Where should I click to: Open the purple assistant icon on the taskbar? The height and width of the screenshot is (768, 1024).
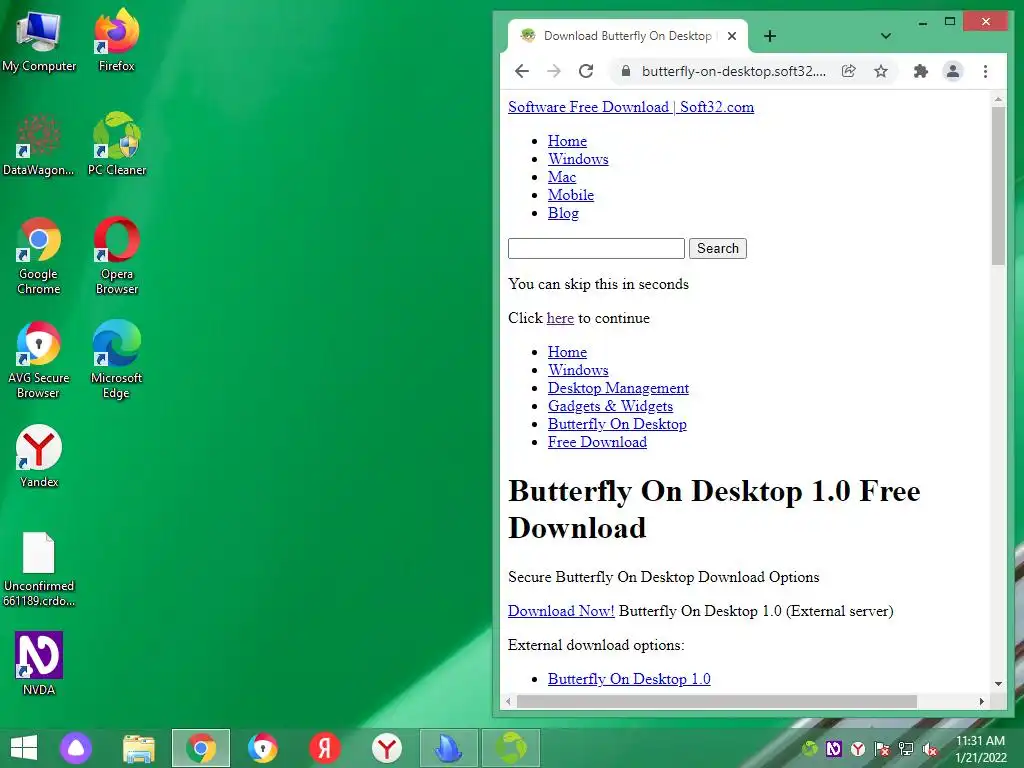(76, 748)
